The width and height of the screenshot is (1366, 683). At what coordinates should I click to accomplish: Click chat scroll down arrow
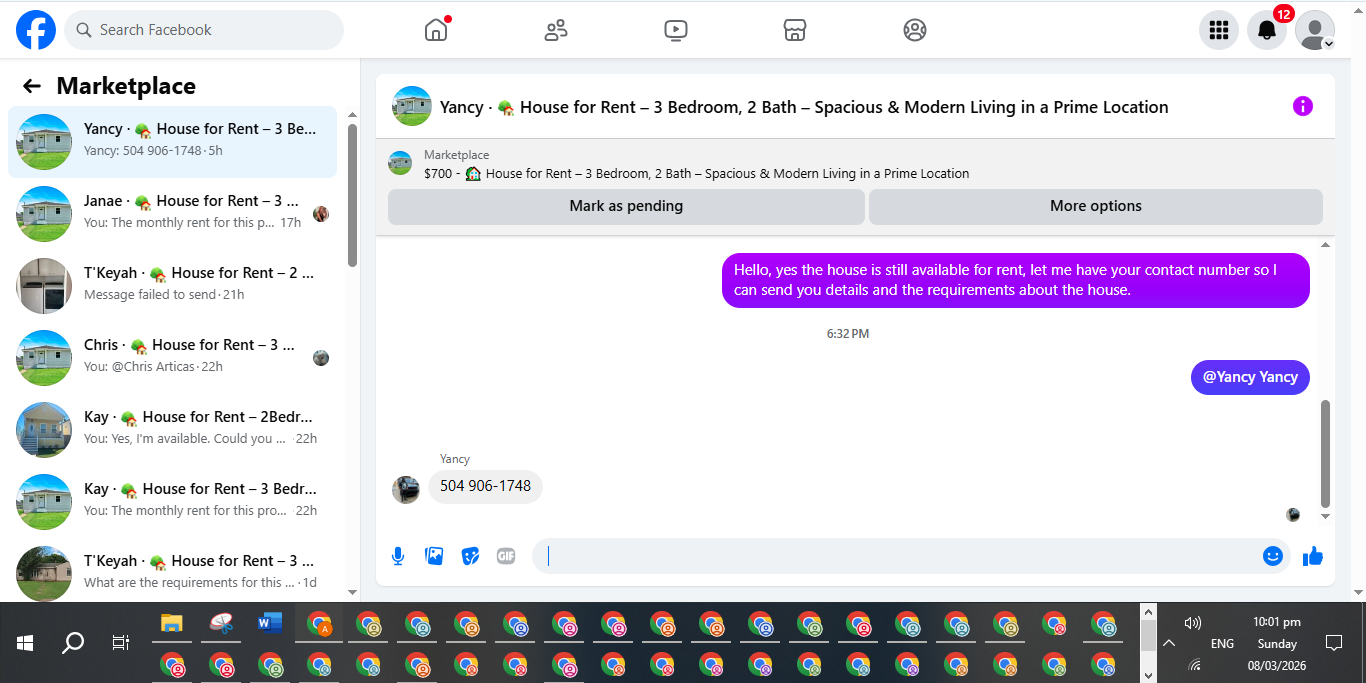(1326, 517)
